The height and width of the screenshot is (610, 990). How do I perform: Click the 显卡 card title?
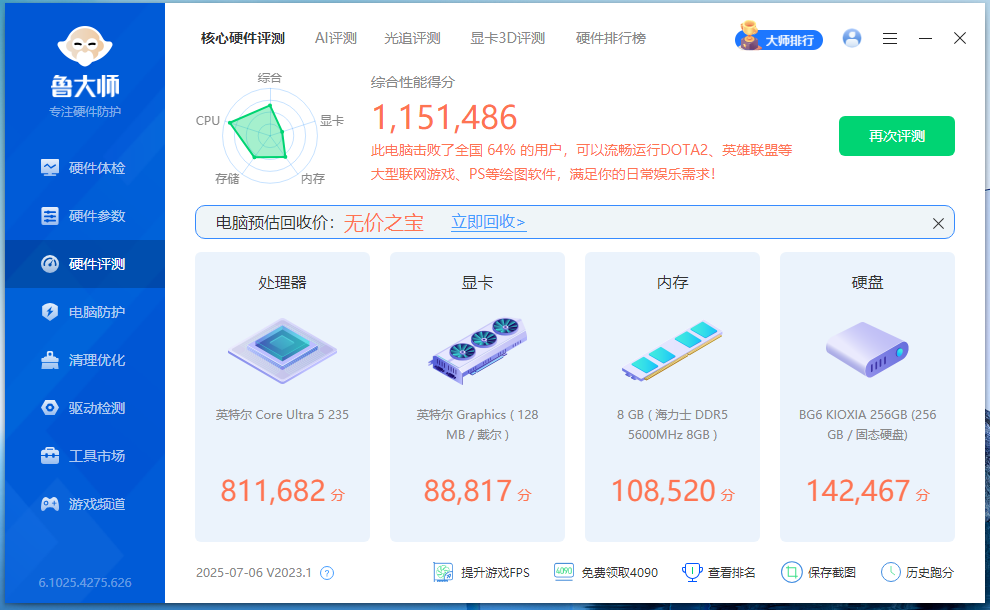477,282
